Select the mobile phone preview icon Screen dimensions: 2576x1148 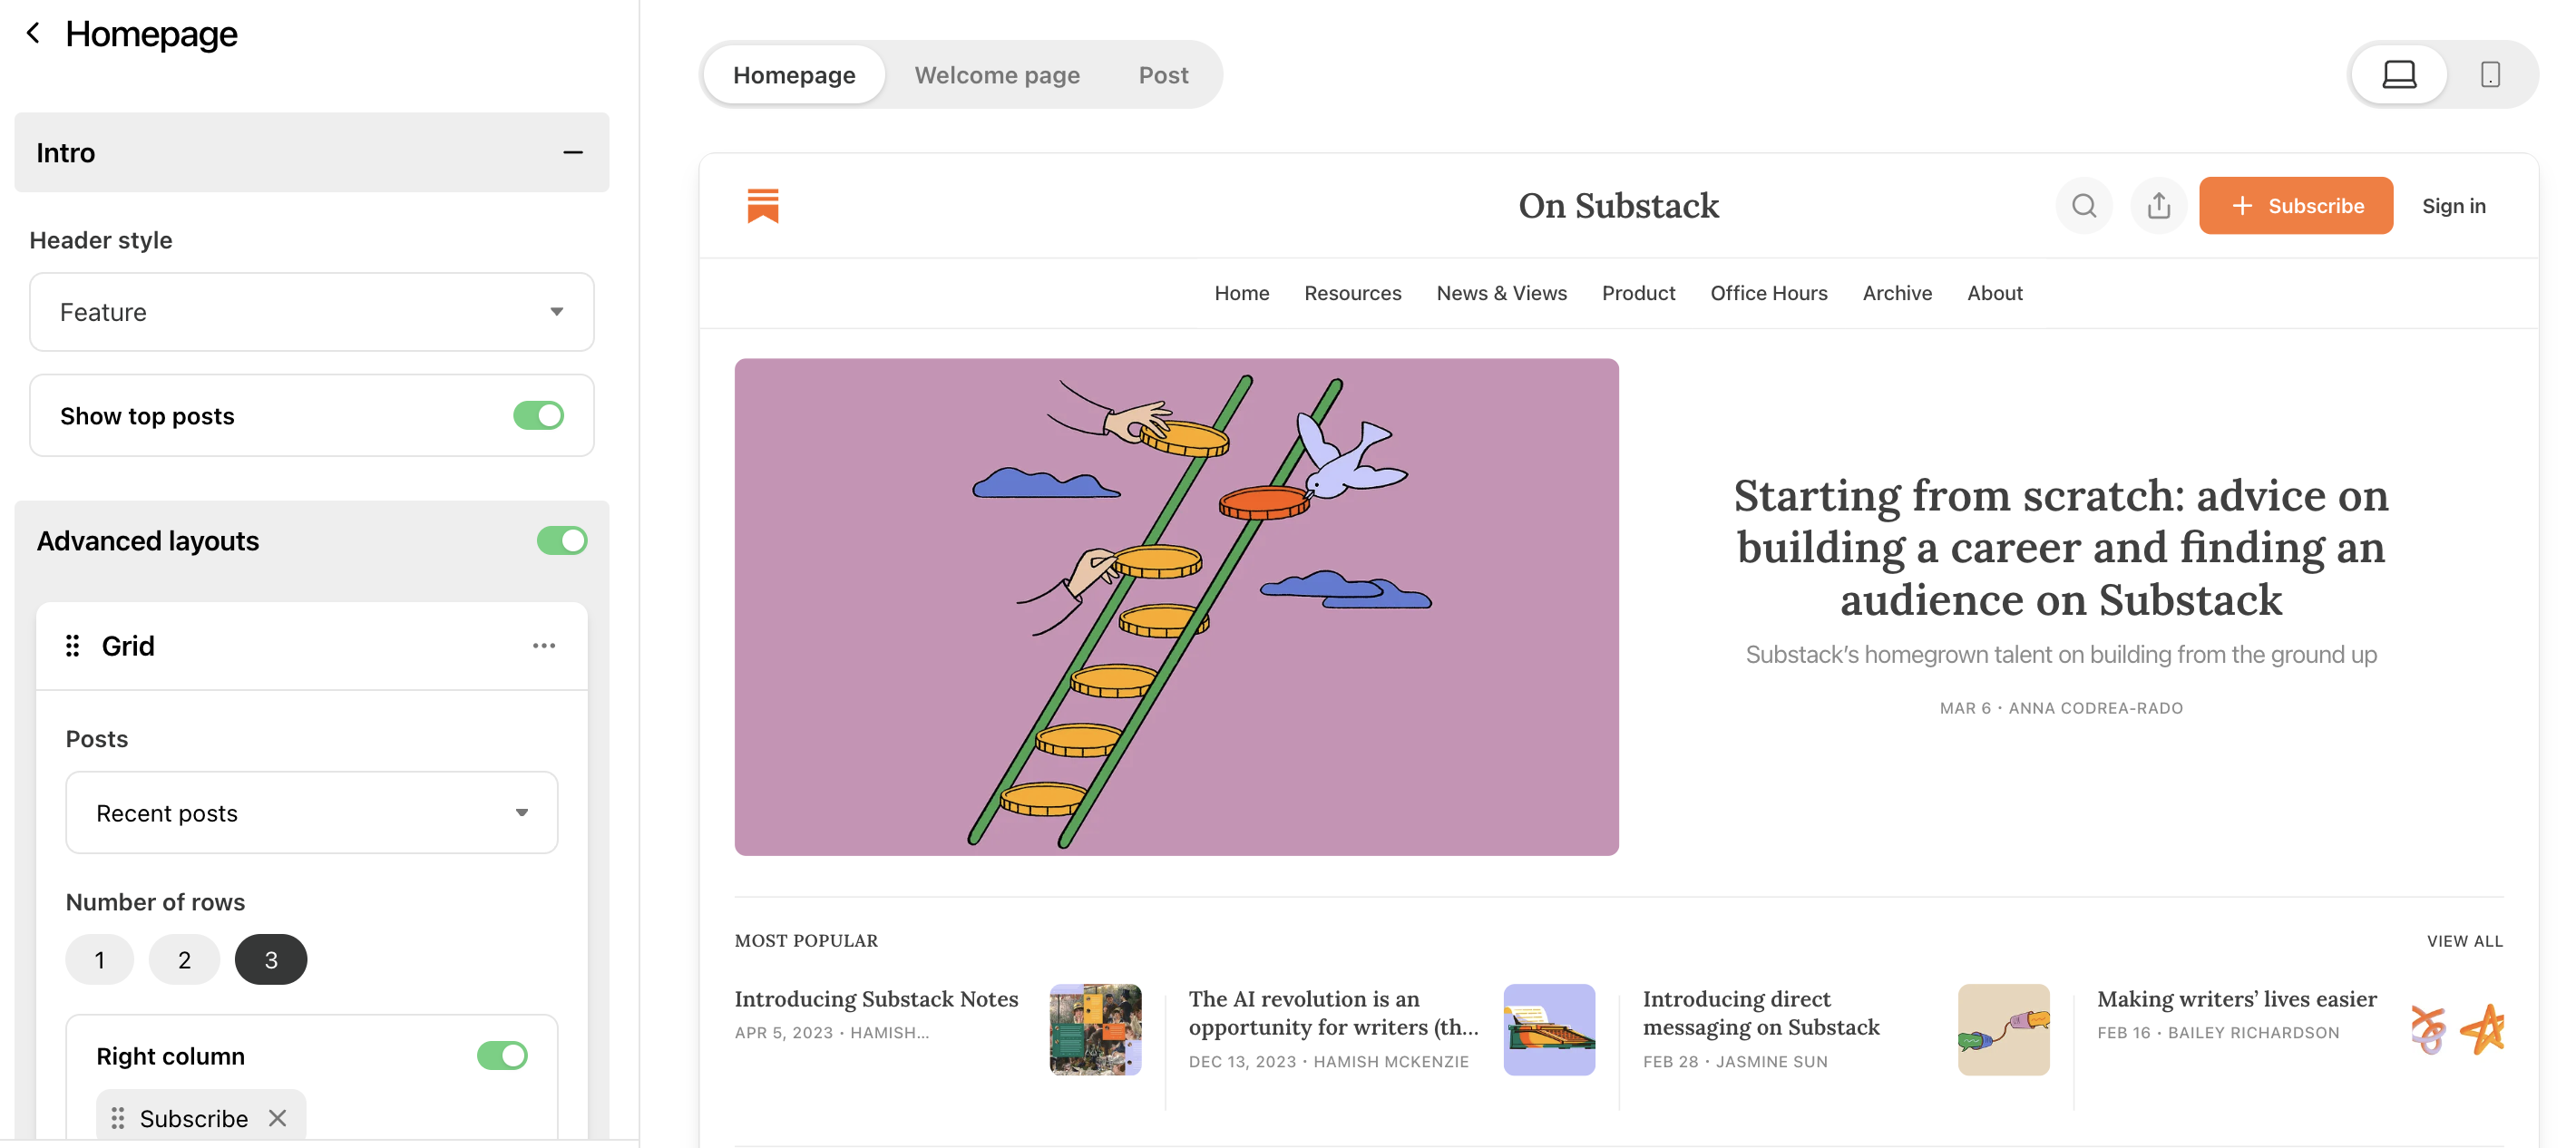coord(2489,74)
